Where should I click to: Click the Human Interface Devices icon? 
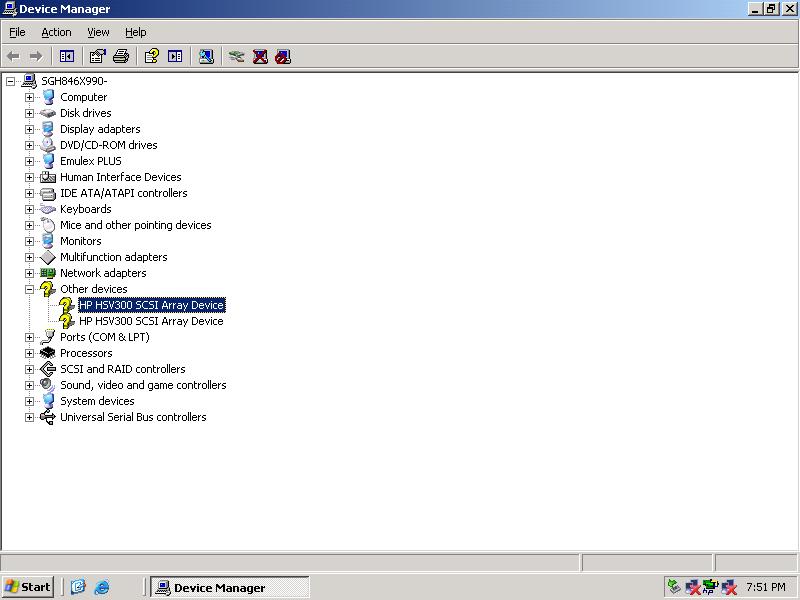click(x=47, y=177)
